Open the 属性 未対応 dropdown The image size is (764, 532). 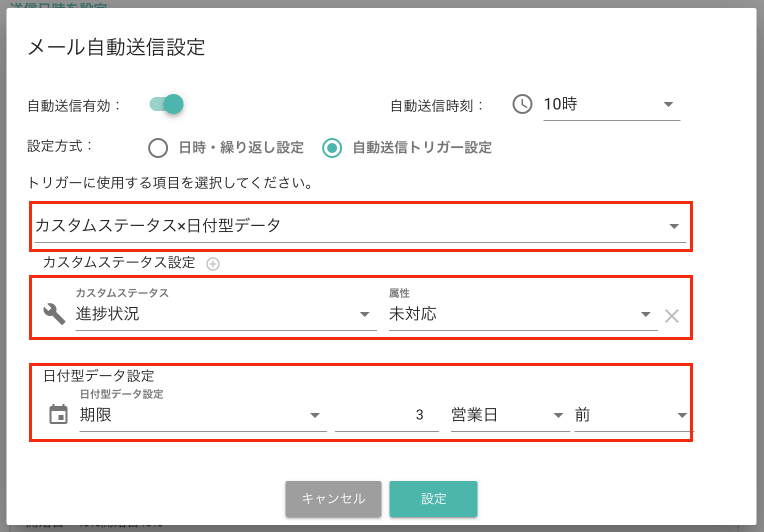click(523, 314)
